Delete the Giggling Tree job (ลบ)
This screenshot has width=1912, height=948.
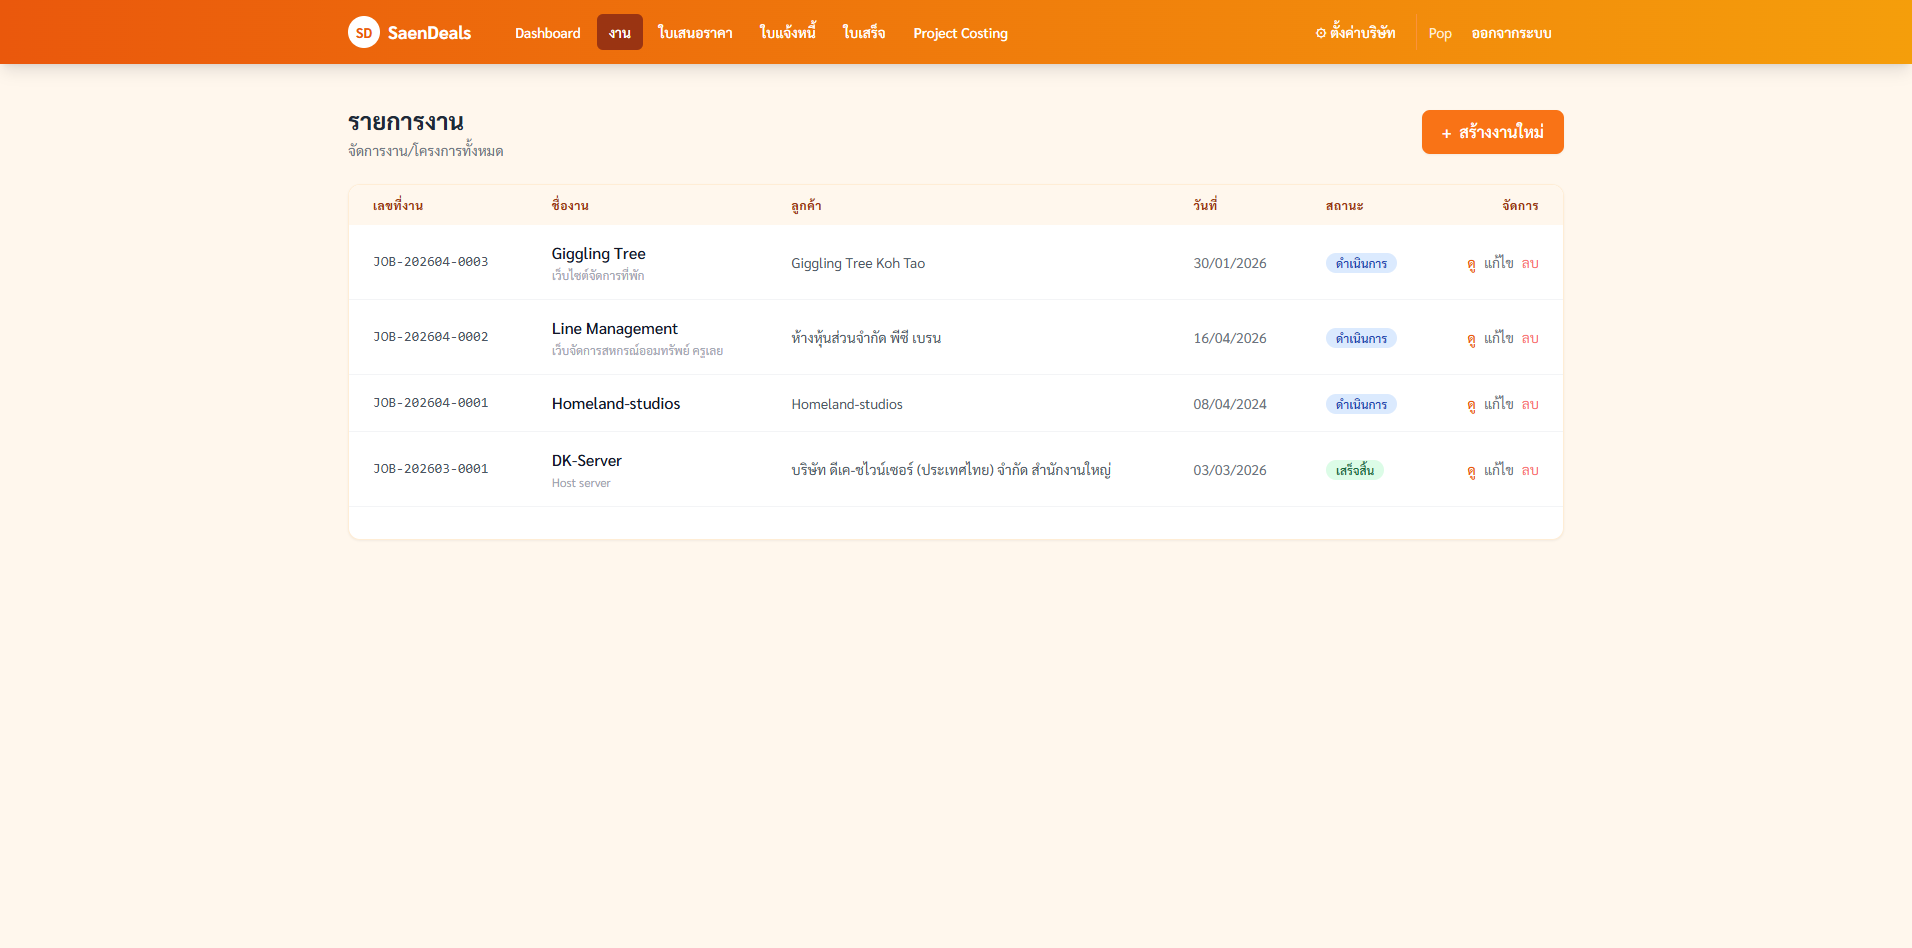tap(1530, 263)
